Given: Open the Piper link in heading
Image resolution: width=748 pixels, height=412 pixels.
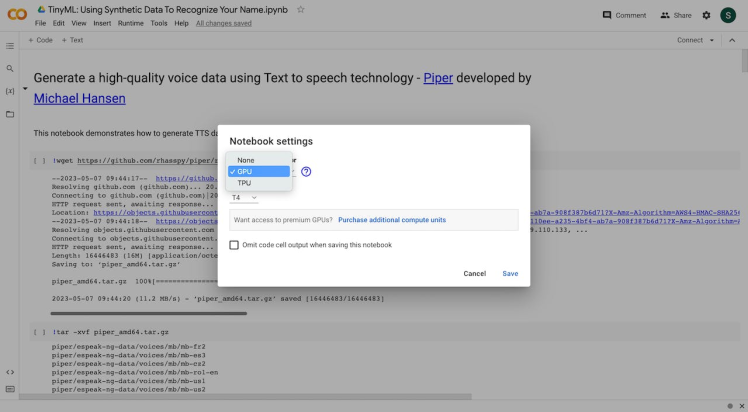Looking at the screenshot, I should point(438,78).
